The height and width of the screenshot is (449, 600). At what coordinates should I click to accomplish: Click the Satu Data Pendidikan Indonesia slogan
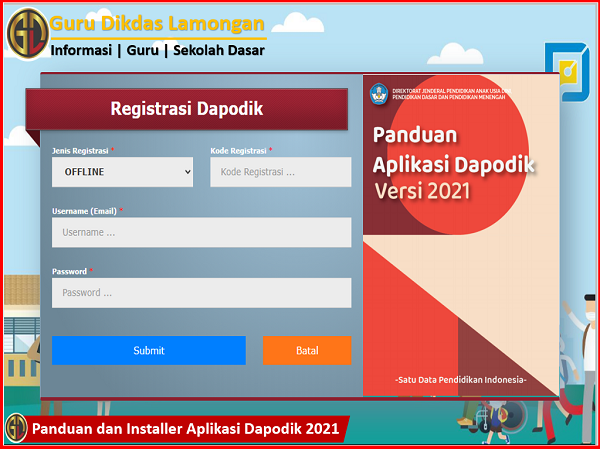pyautogui.click(x=461, y=380)
